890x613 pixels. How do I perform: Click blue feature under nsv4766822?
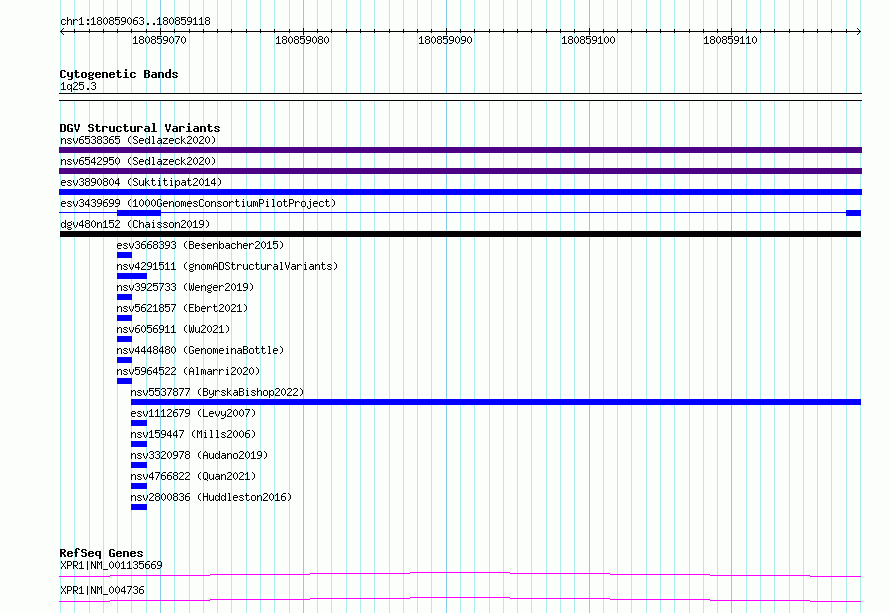139,486
